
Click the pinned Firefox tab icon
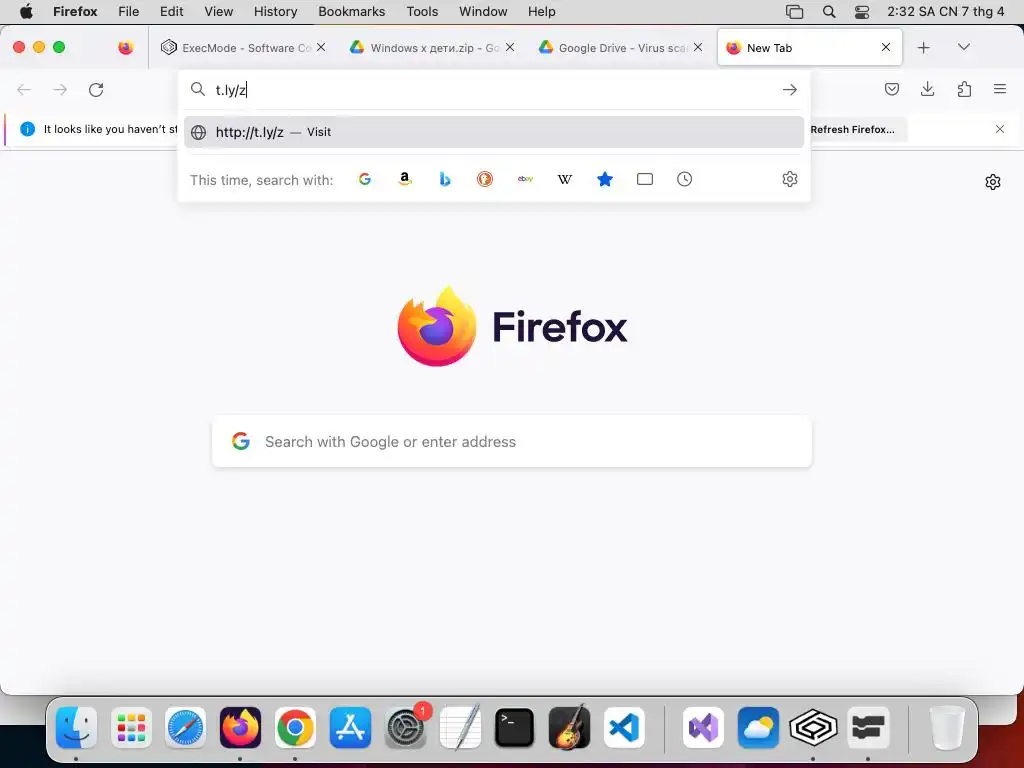coord(126,48)
